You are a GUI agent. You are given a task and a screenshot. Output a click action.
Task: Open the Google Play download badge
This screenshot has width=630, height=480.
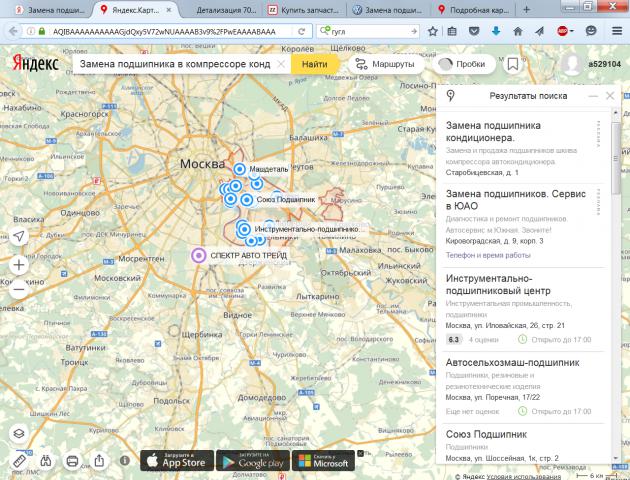point(253,460)
